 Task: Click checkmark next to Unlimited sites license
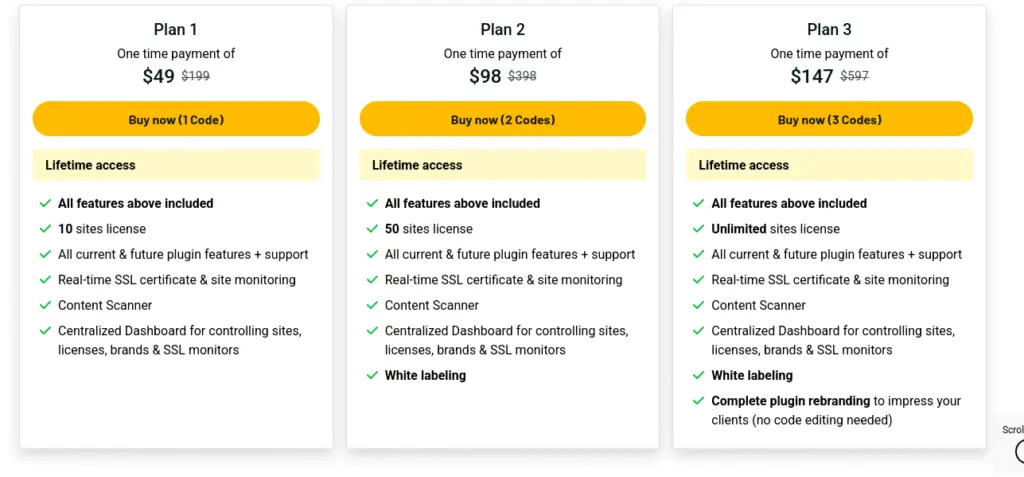698,229
